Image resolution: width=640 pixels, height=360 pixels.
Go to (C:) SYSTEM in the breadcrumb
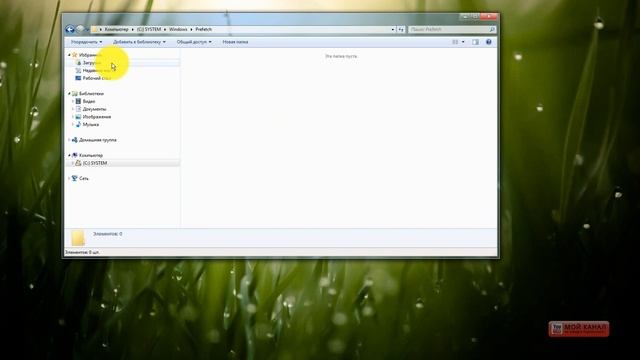tap(149, 29)
